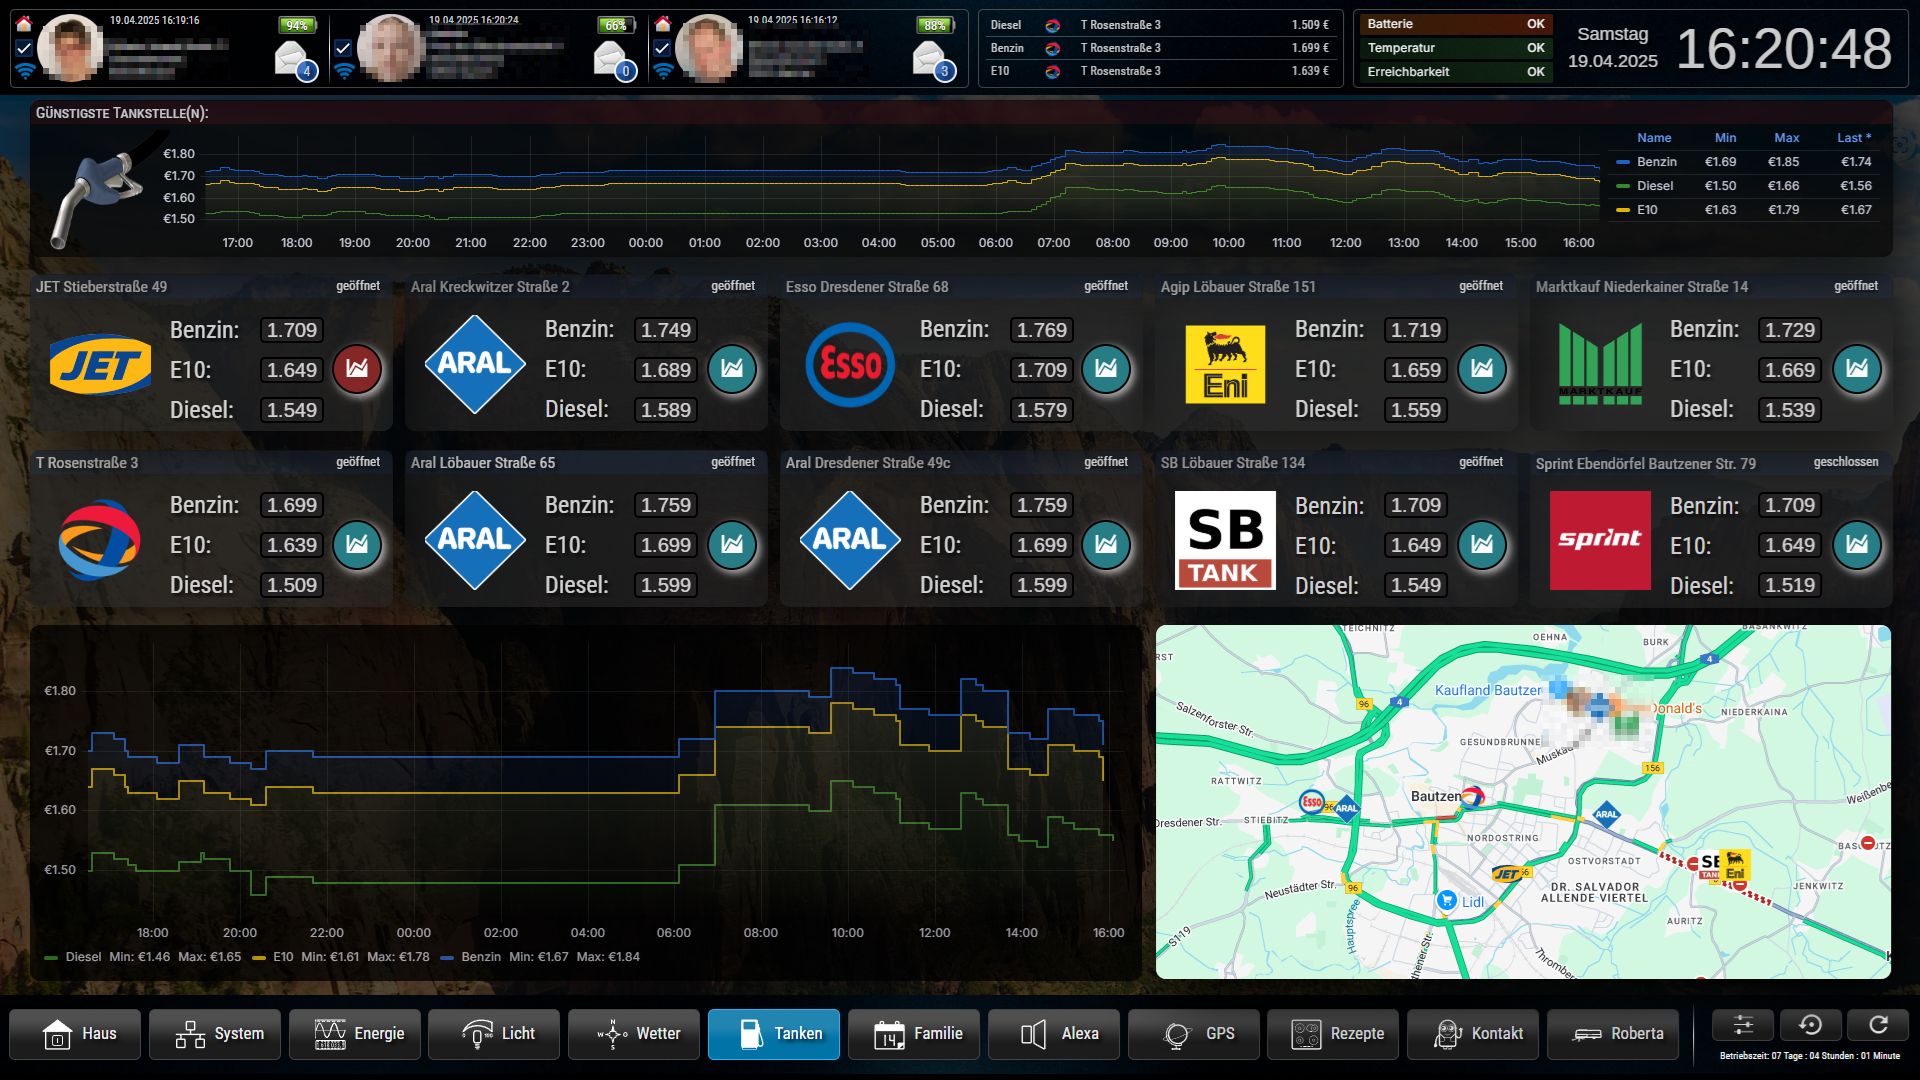The width and height of the screenshot is (1920, 1080).
Task: Click the restore/reset circular arrow icon
Action: point(1810,1025)
